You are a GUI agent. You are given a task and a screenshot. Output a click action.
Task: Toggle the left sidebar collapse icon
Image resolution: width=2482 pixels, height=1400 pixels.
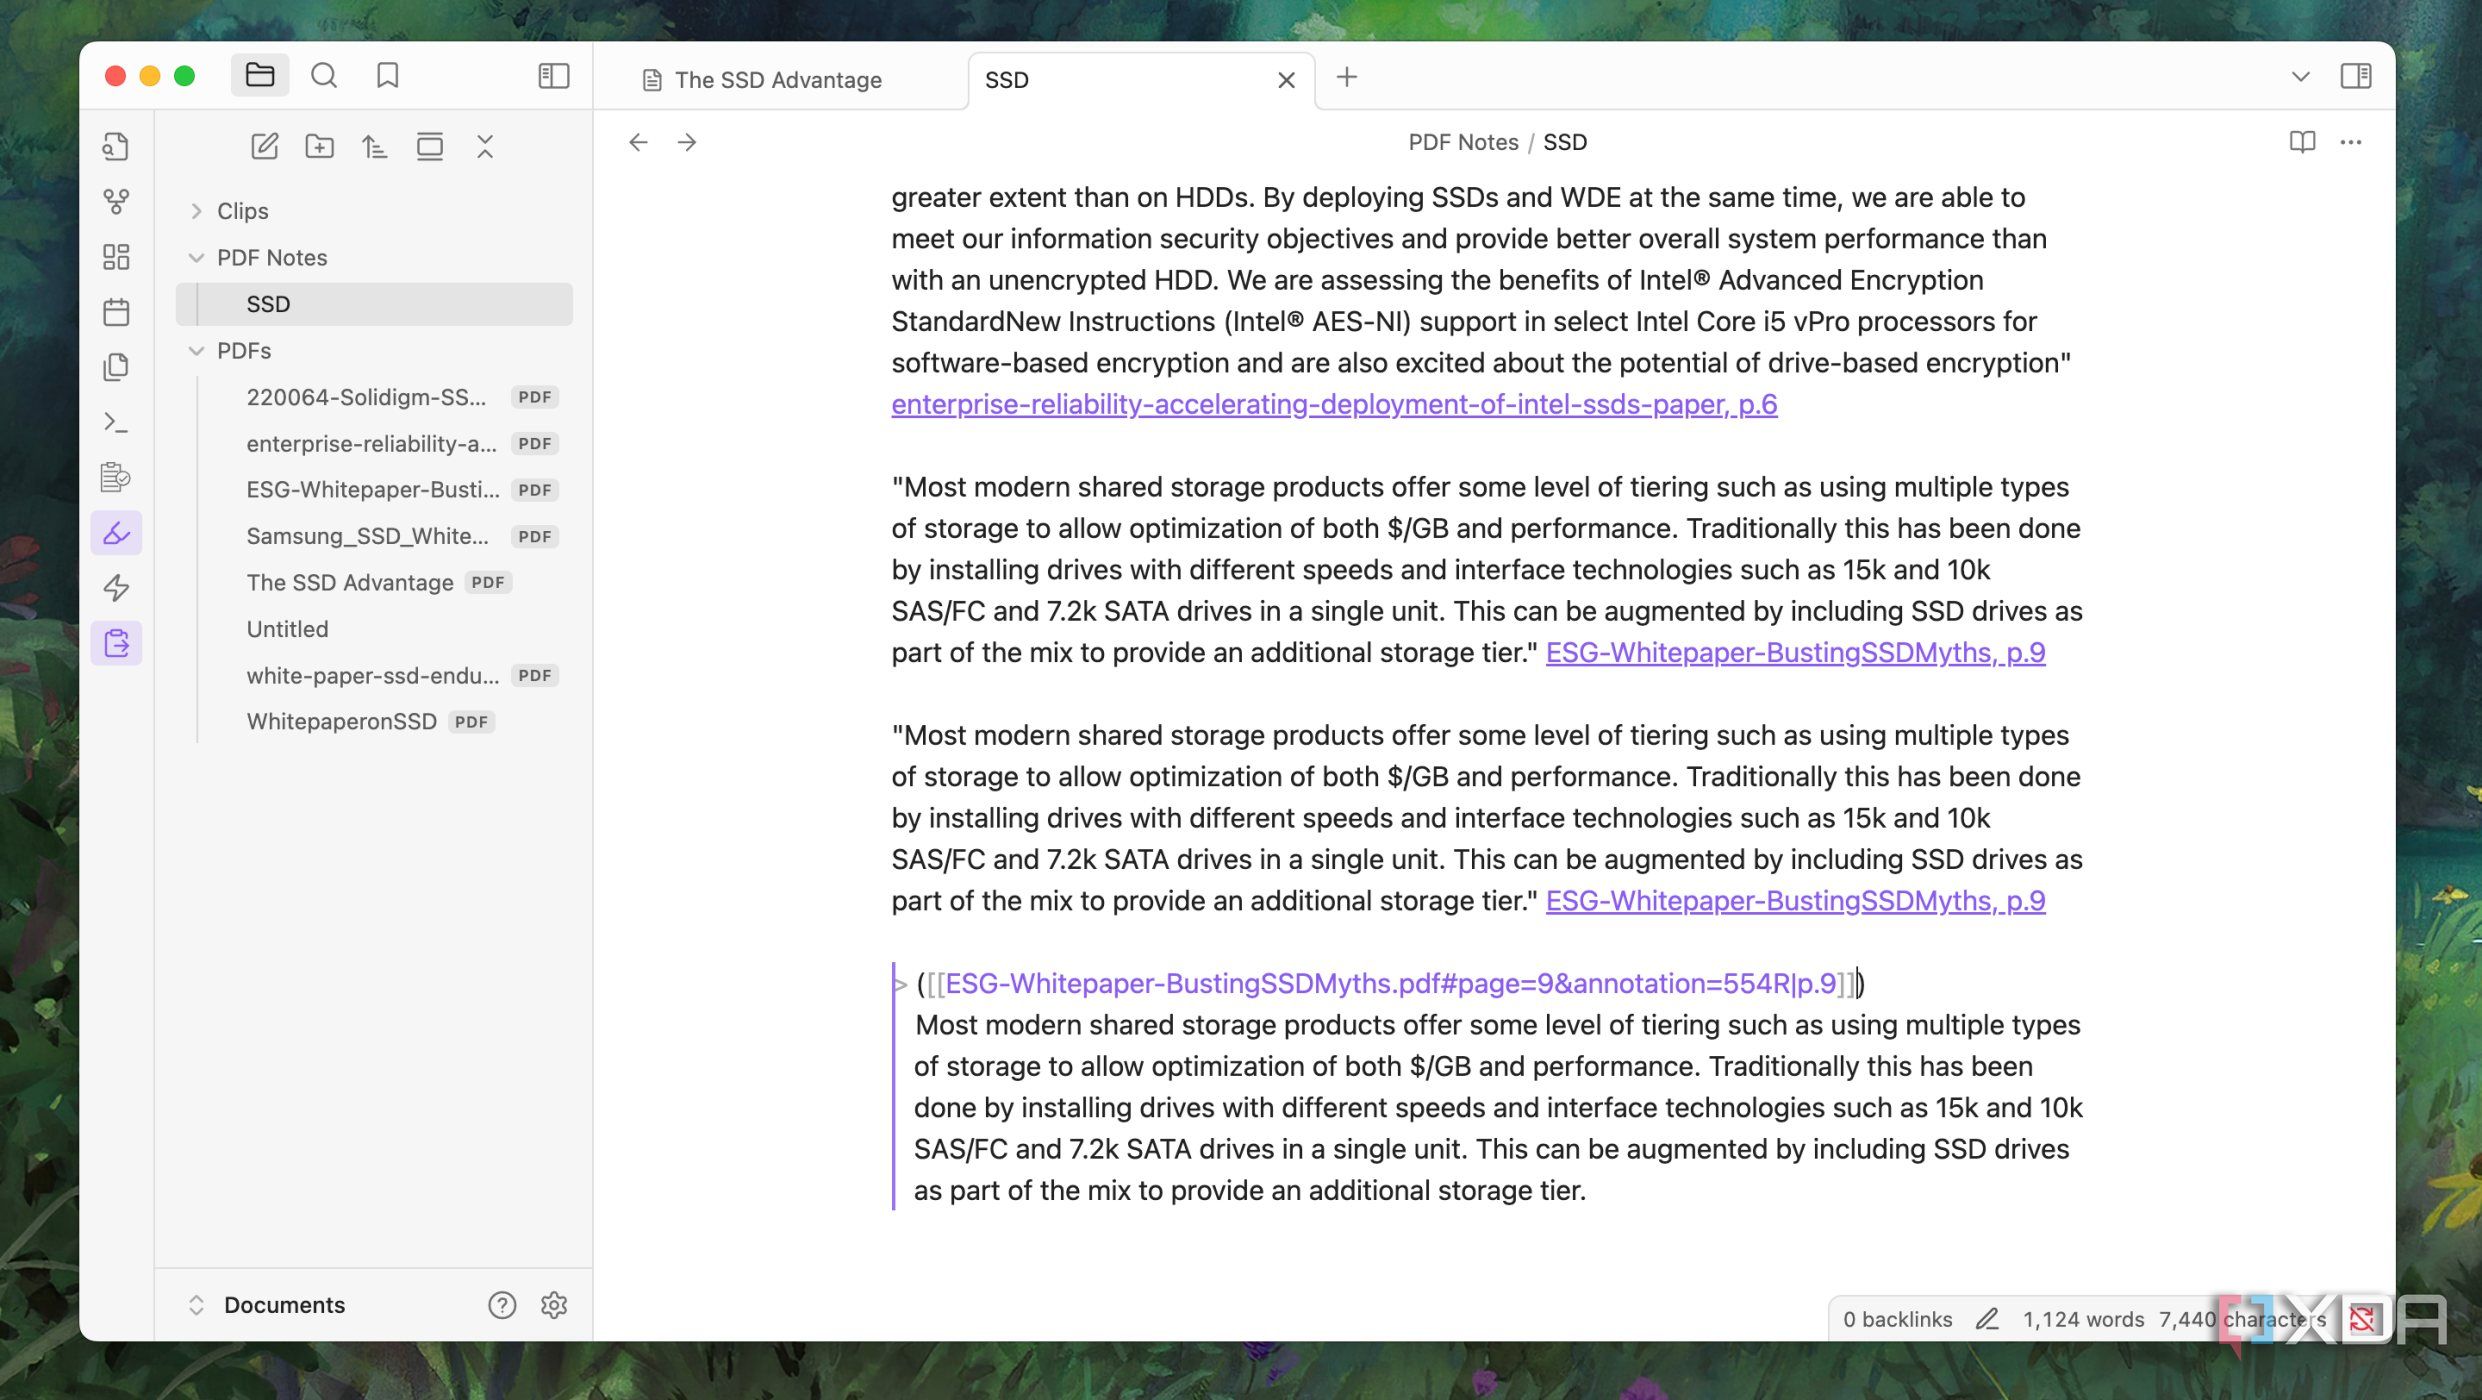553,76
